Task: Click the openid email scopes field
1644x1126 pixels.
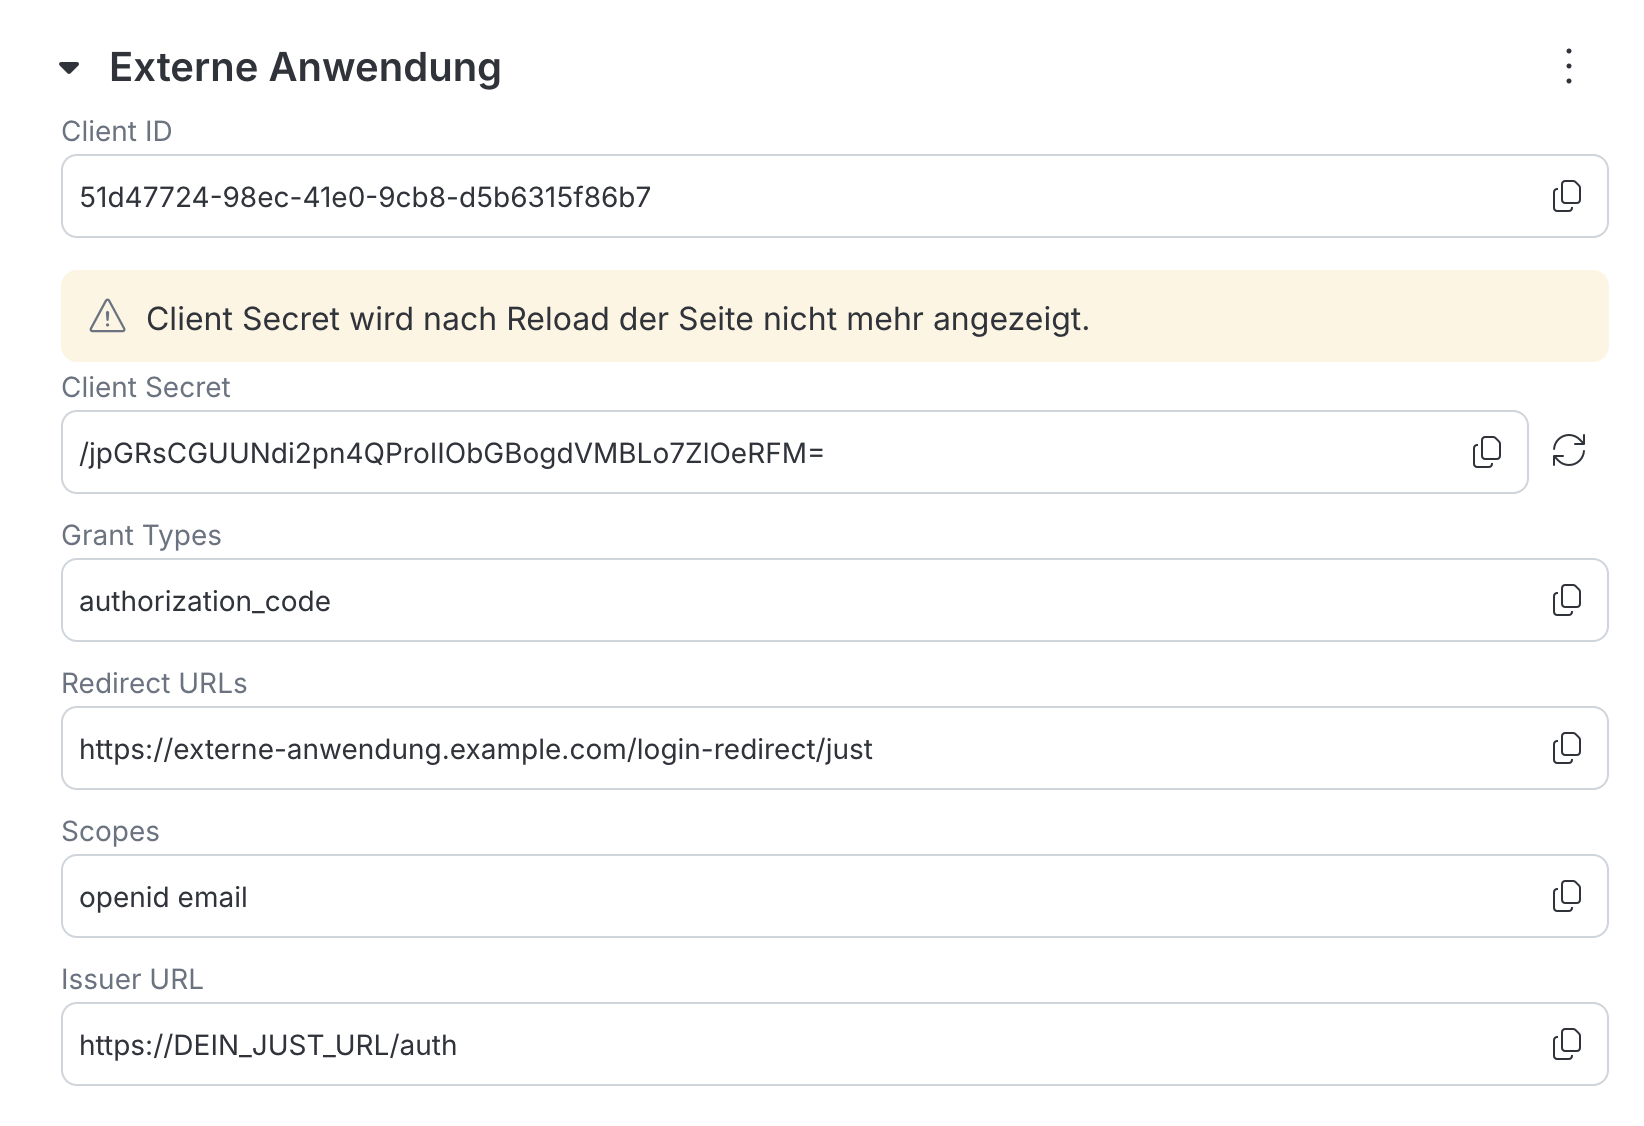Action: point(834,896)
